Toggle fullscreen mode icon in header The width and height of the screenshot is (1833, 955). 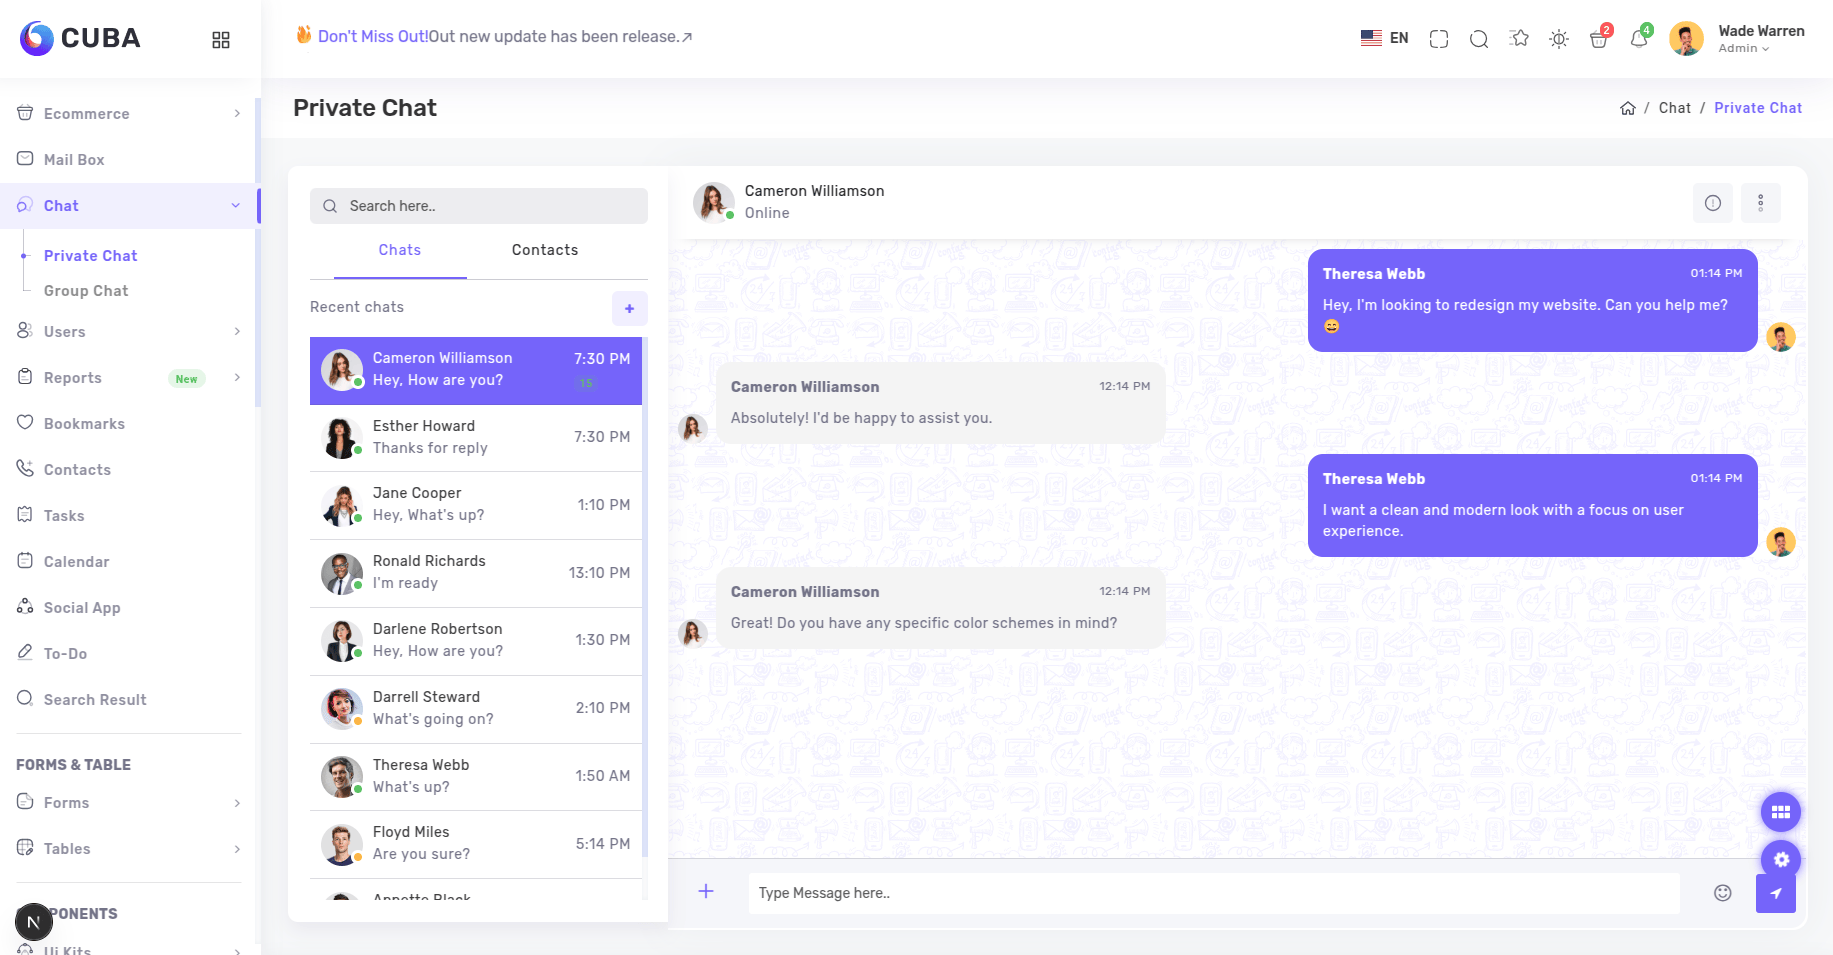1438,39
